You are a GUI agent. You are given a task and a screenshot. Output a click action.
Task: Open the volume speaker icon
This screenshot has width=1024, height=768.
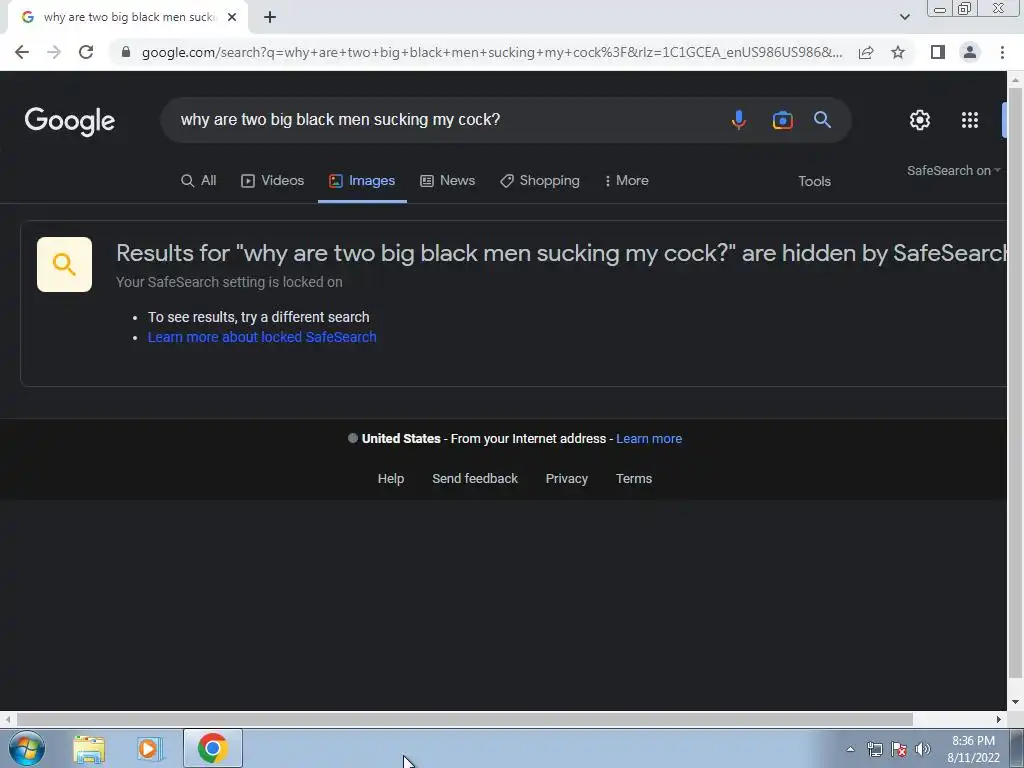[923, 749]
